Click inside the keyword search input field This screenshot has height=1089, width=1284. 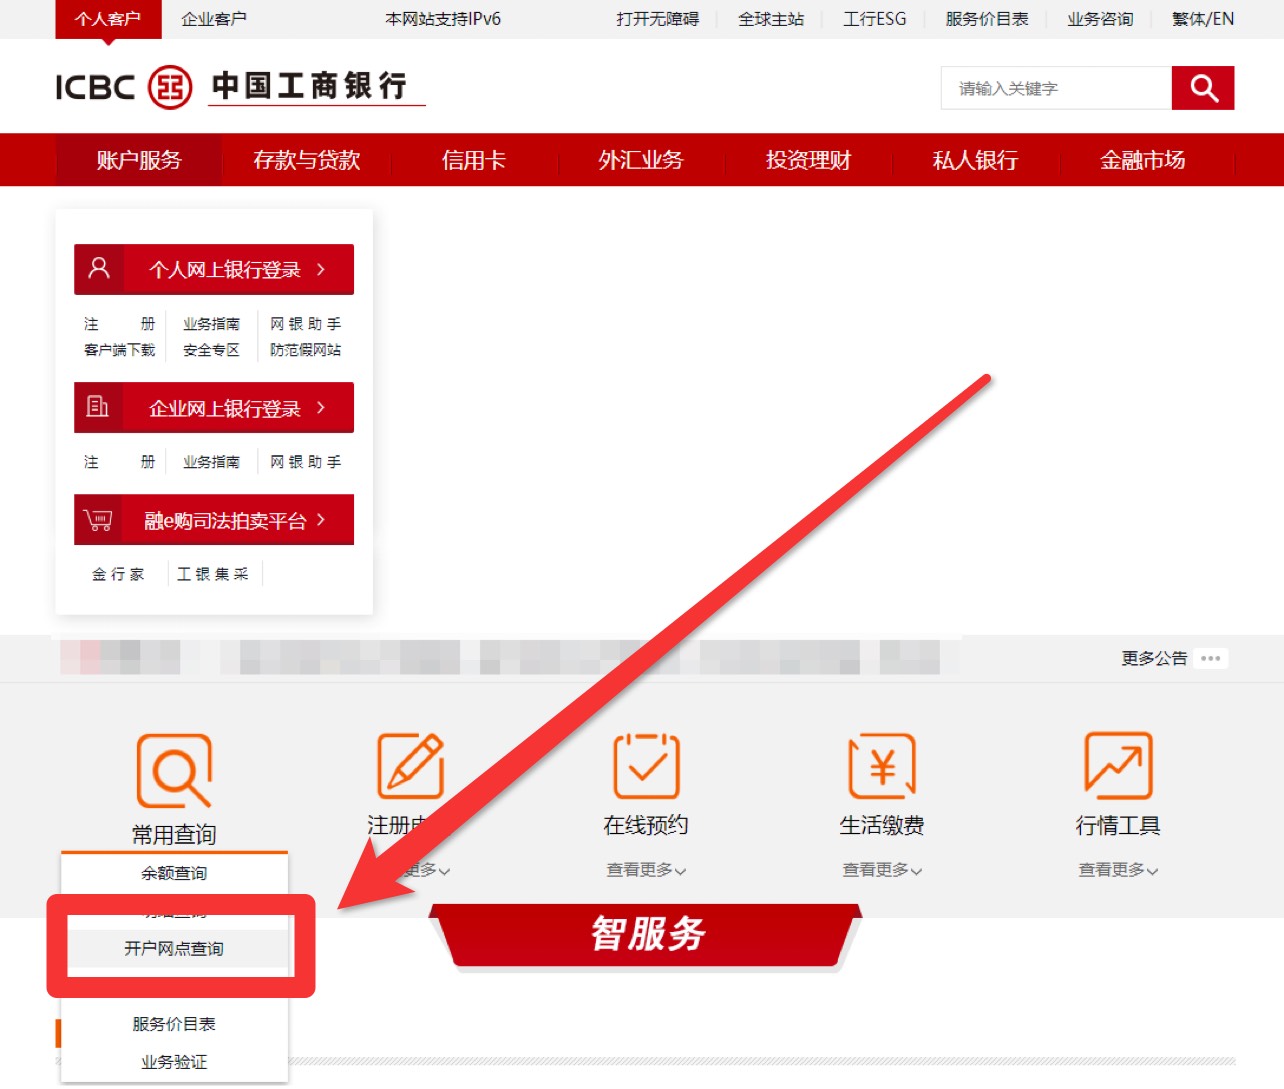pos(1055,88)
